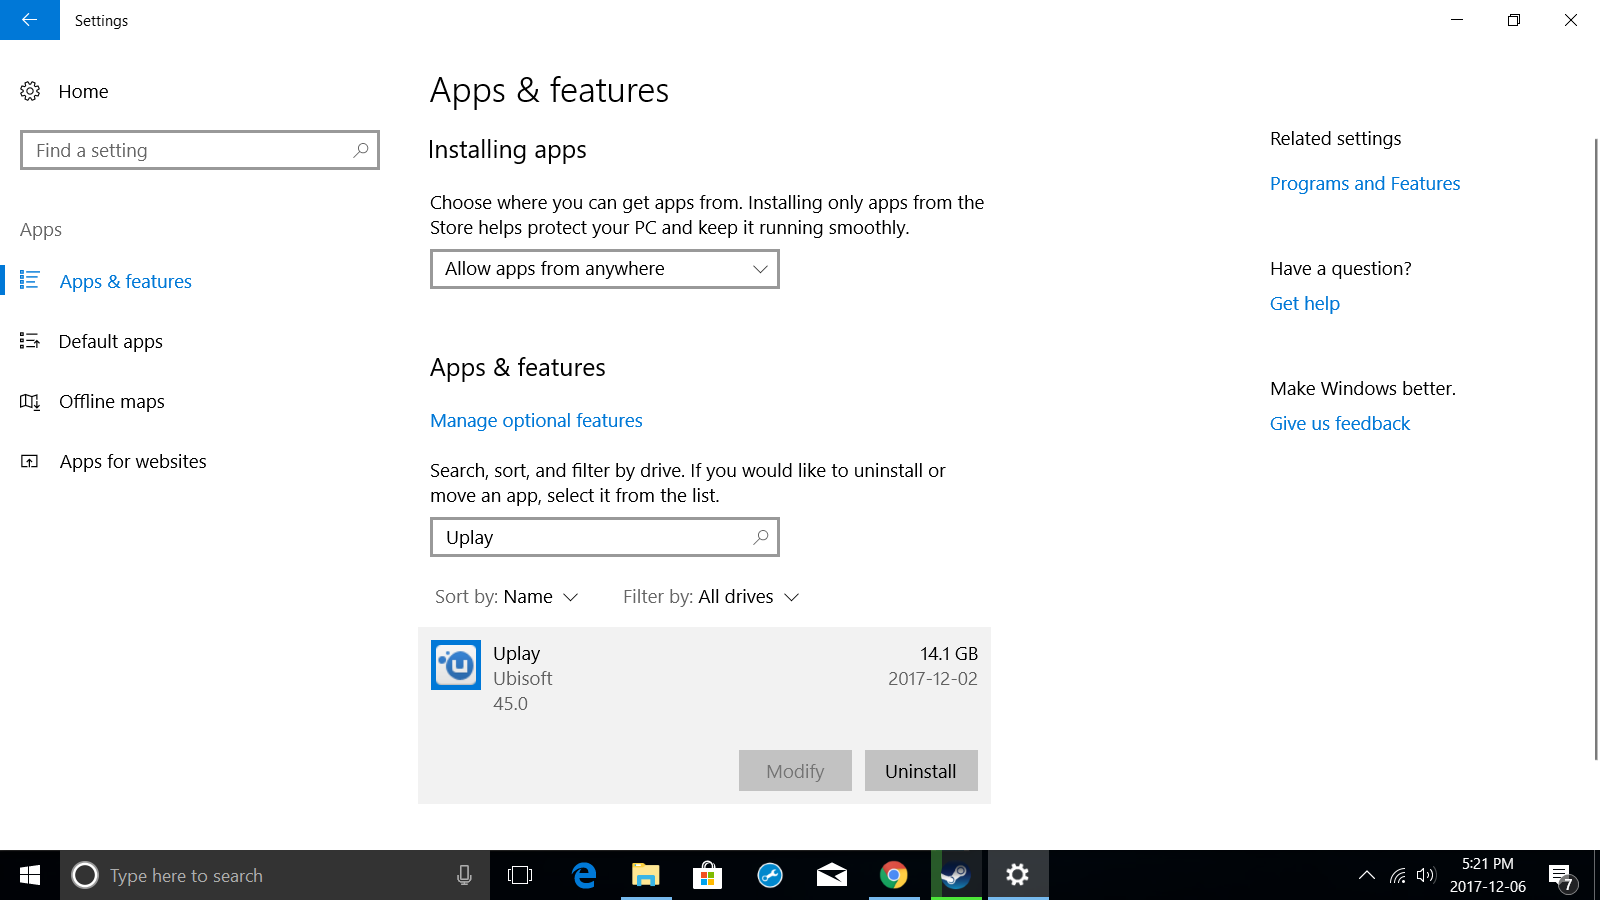Open the Wi-Fi network tray icon
This screenshot has height=900, width=1600.
[x=1398, y=875]
